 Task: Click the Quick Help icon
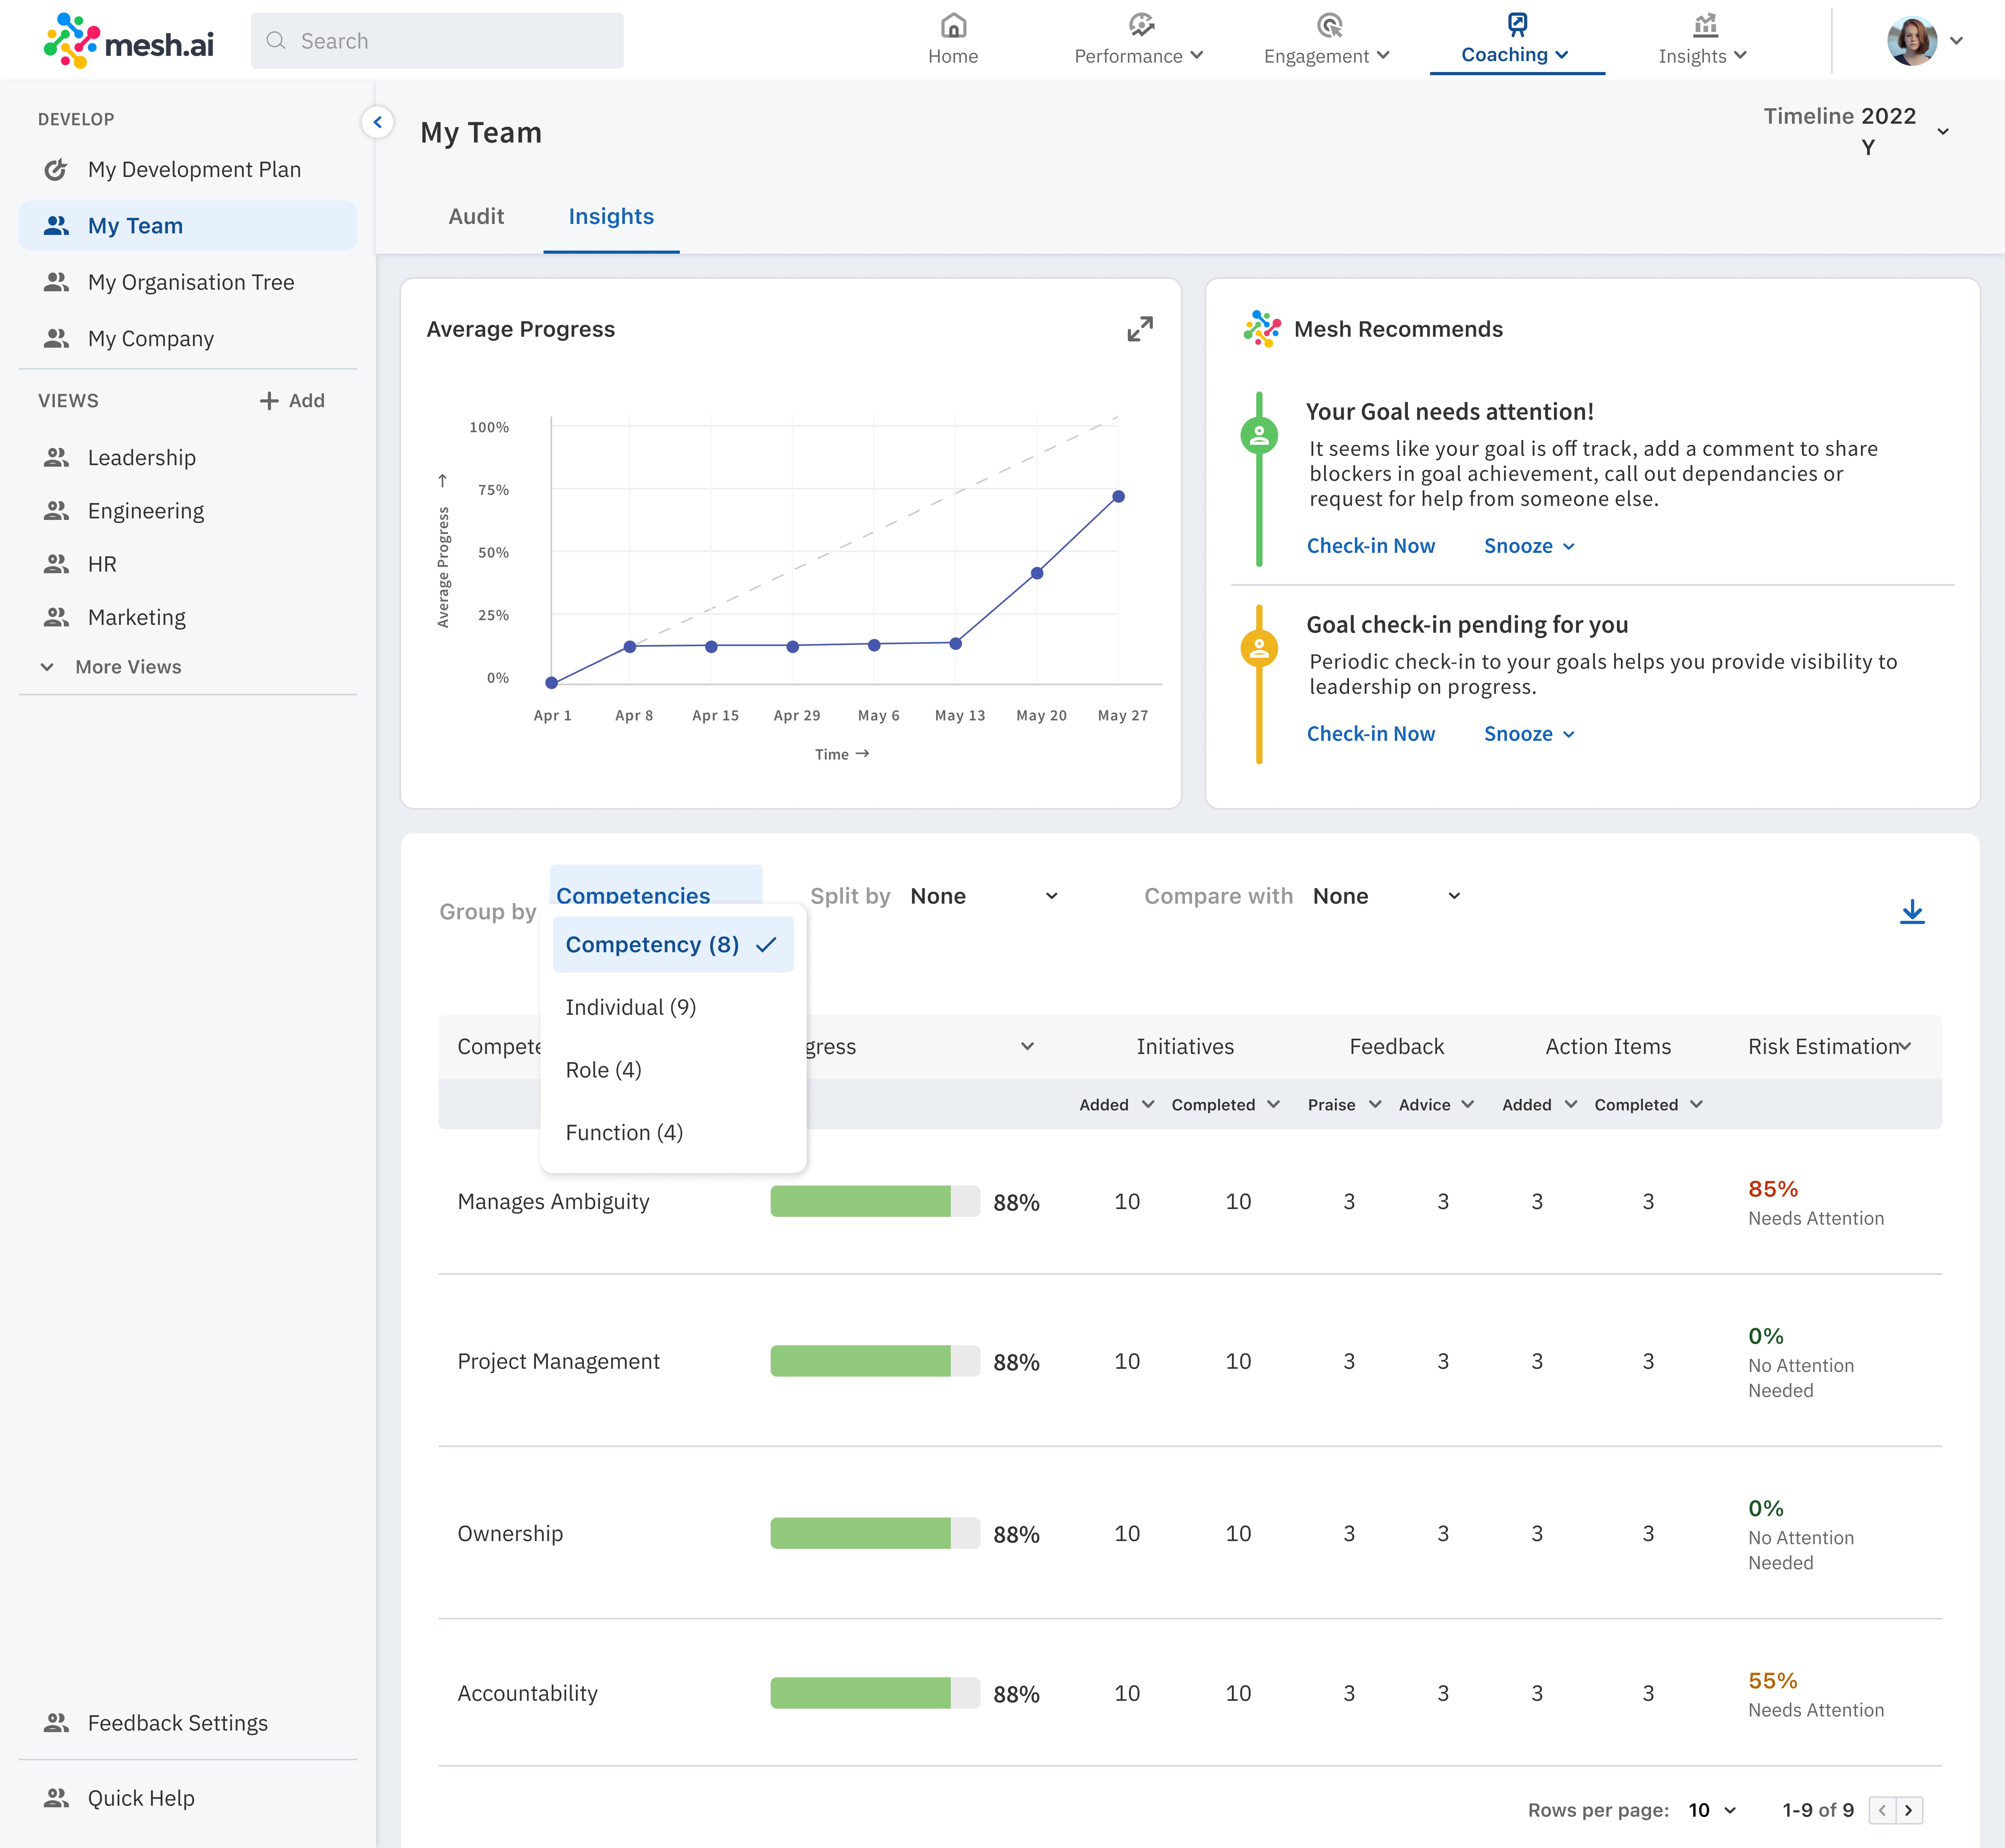click(x=56, y=1798)
